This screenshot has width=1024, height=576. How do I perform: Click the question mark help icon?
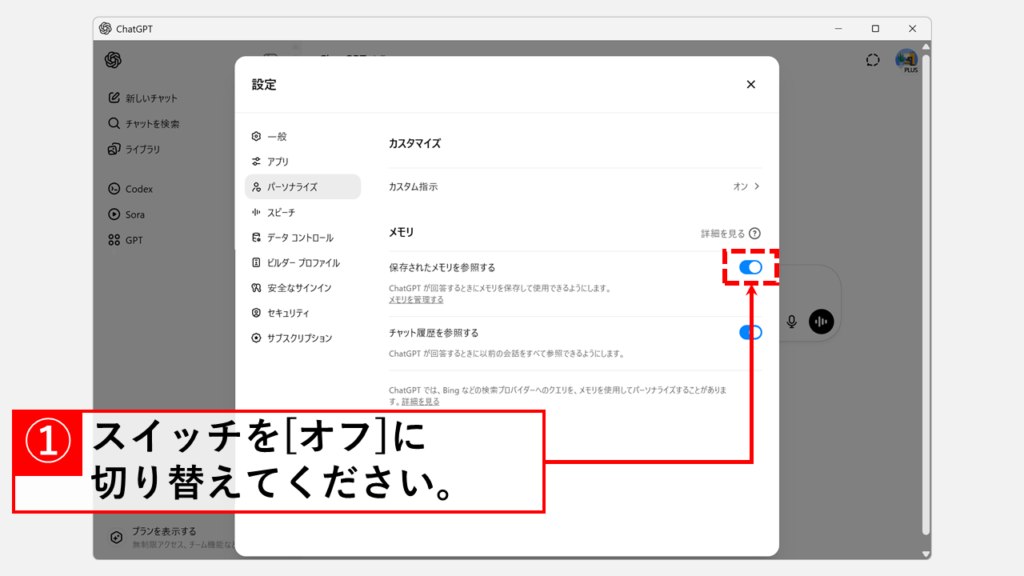[755, 233]
